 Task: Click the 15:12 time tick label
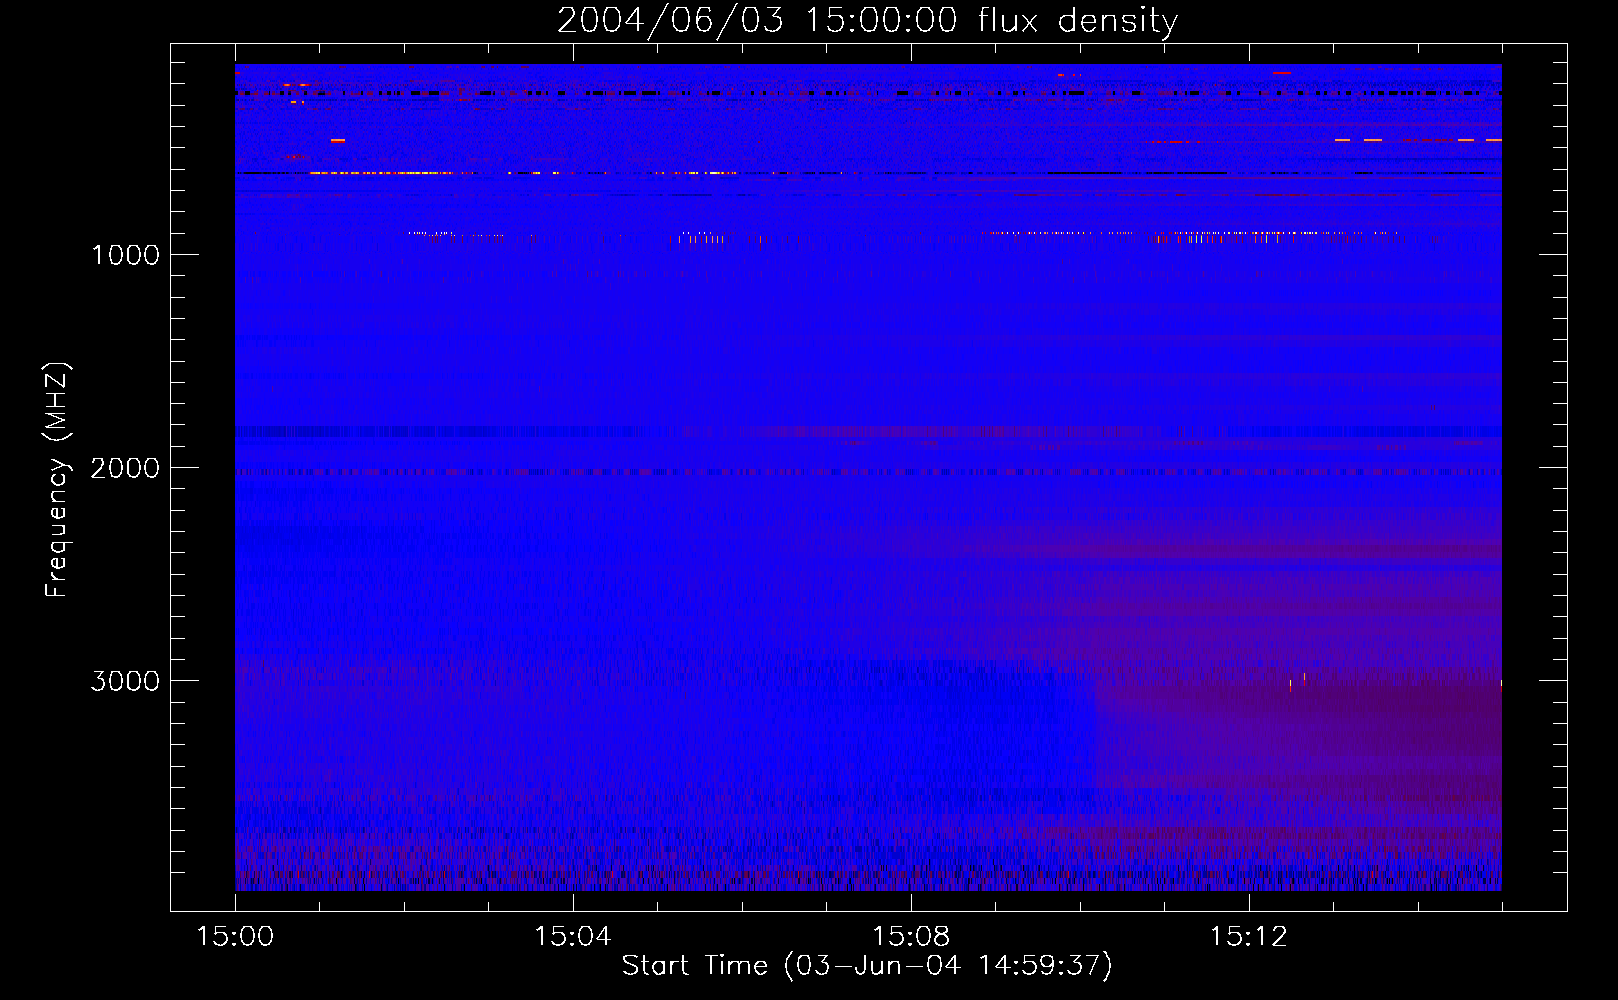[x=1248, y=937]
